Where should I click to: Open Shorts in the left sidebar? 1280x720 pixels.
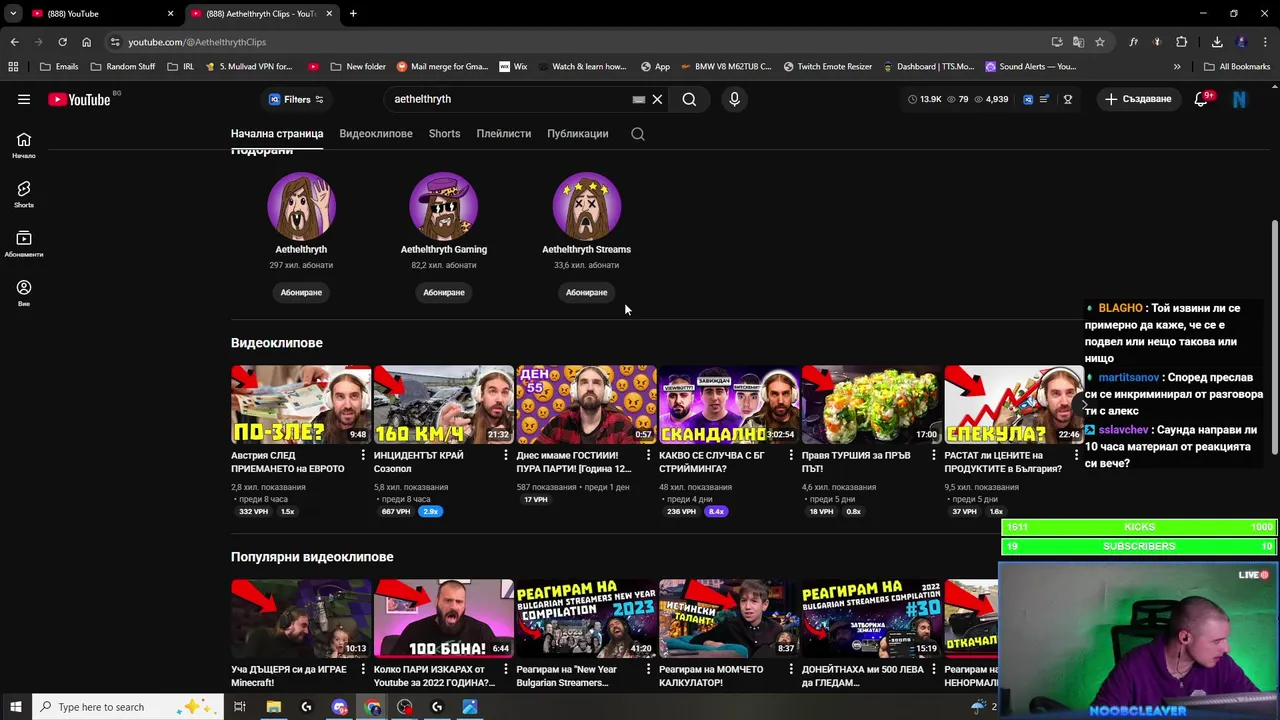click(24, 194)
